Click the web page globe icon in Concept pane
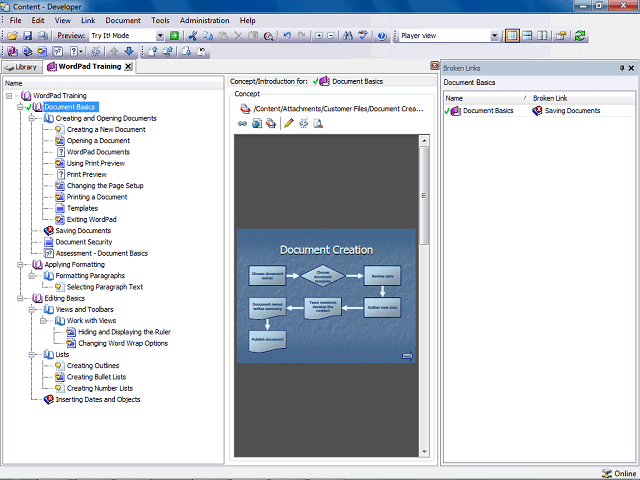 click(257, 123)
